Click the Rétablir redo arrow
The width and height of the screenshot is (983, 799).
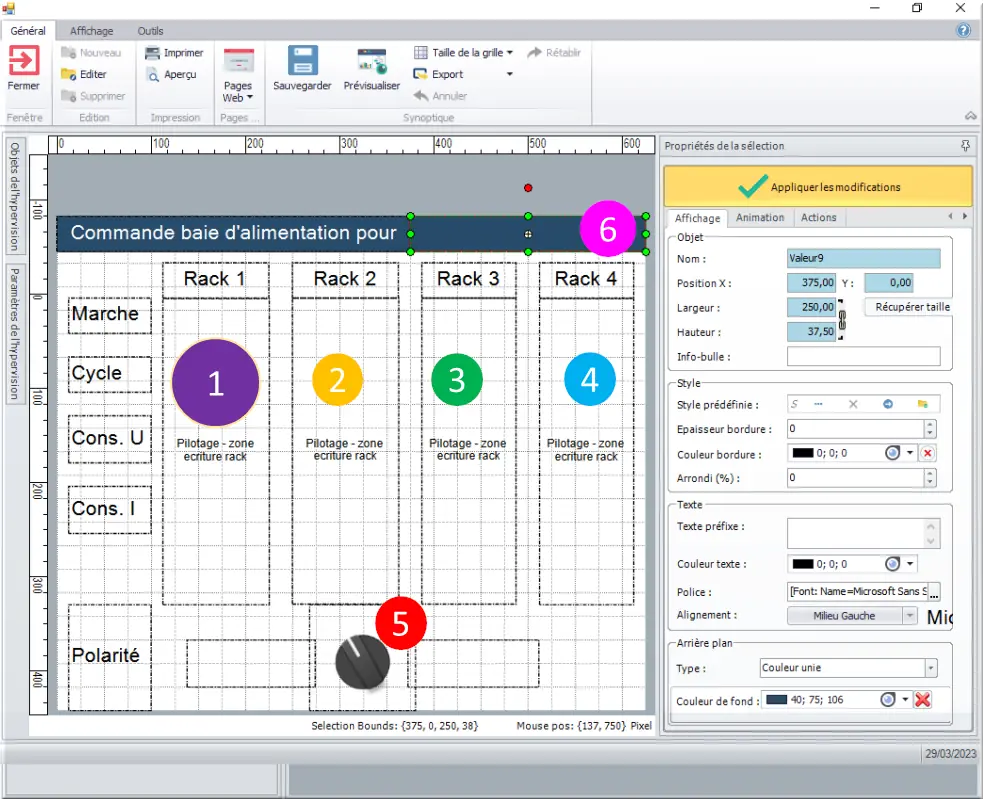554,53
